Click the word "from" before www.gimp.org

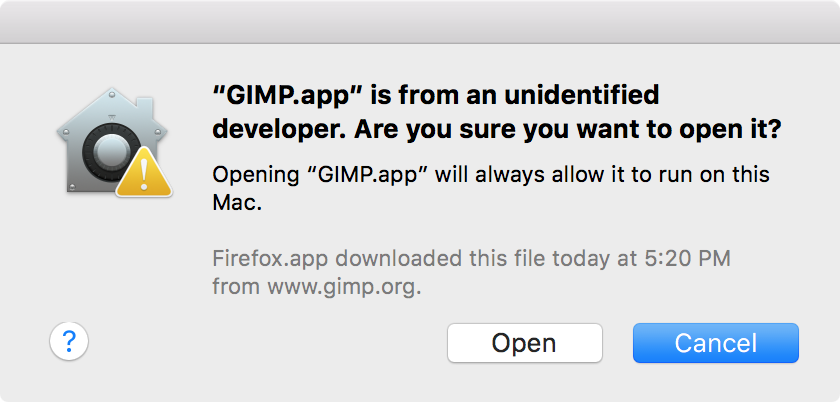coord(237,287)
